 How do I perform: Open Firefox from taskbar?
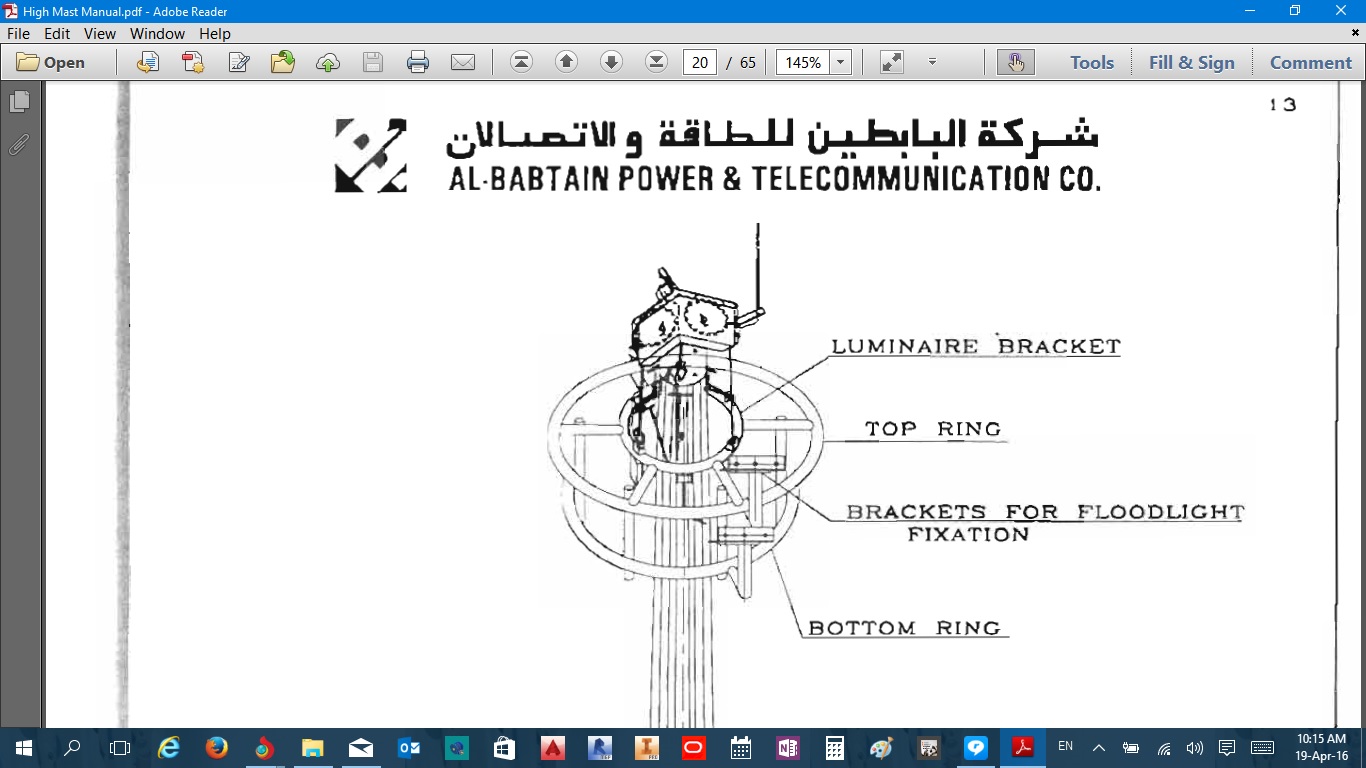click(216, 747)
